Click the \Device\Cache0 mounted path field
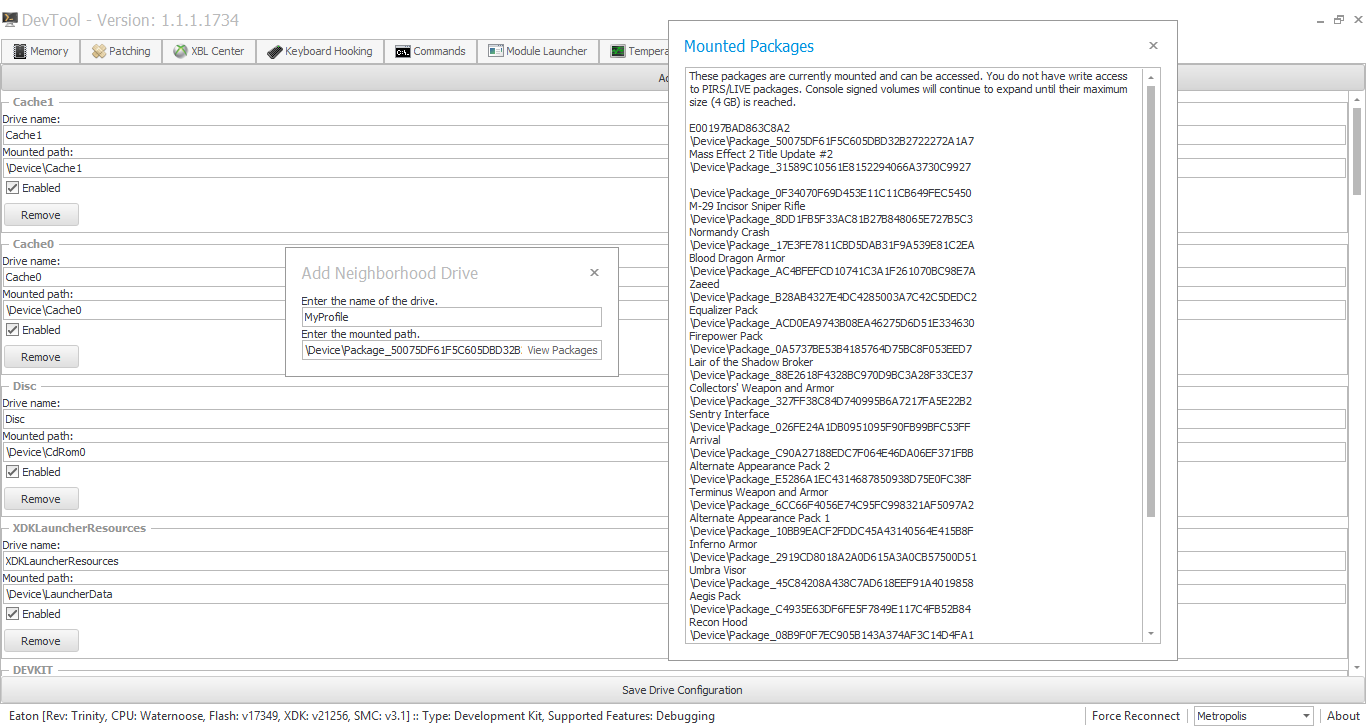This screenshot has height=728, width=1366. [x=143, y=310]
